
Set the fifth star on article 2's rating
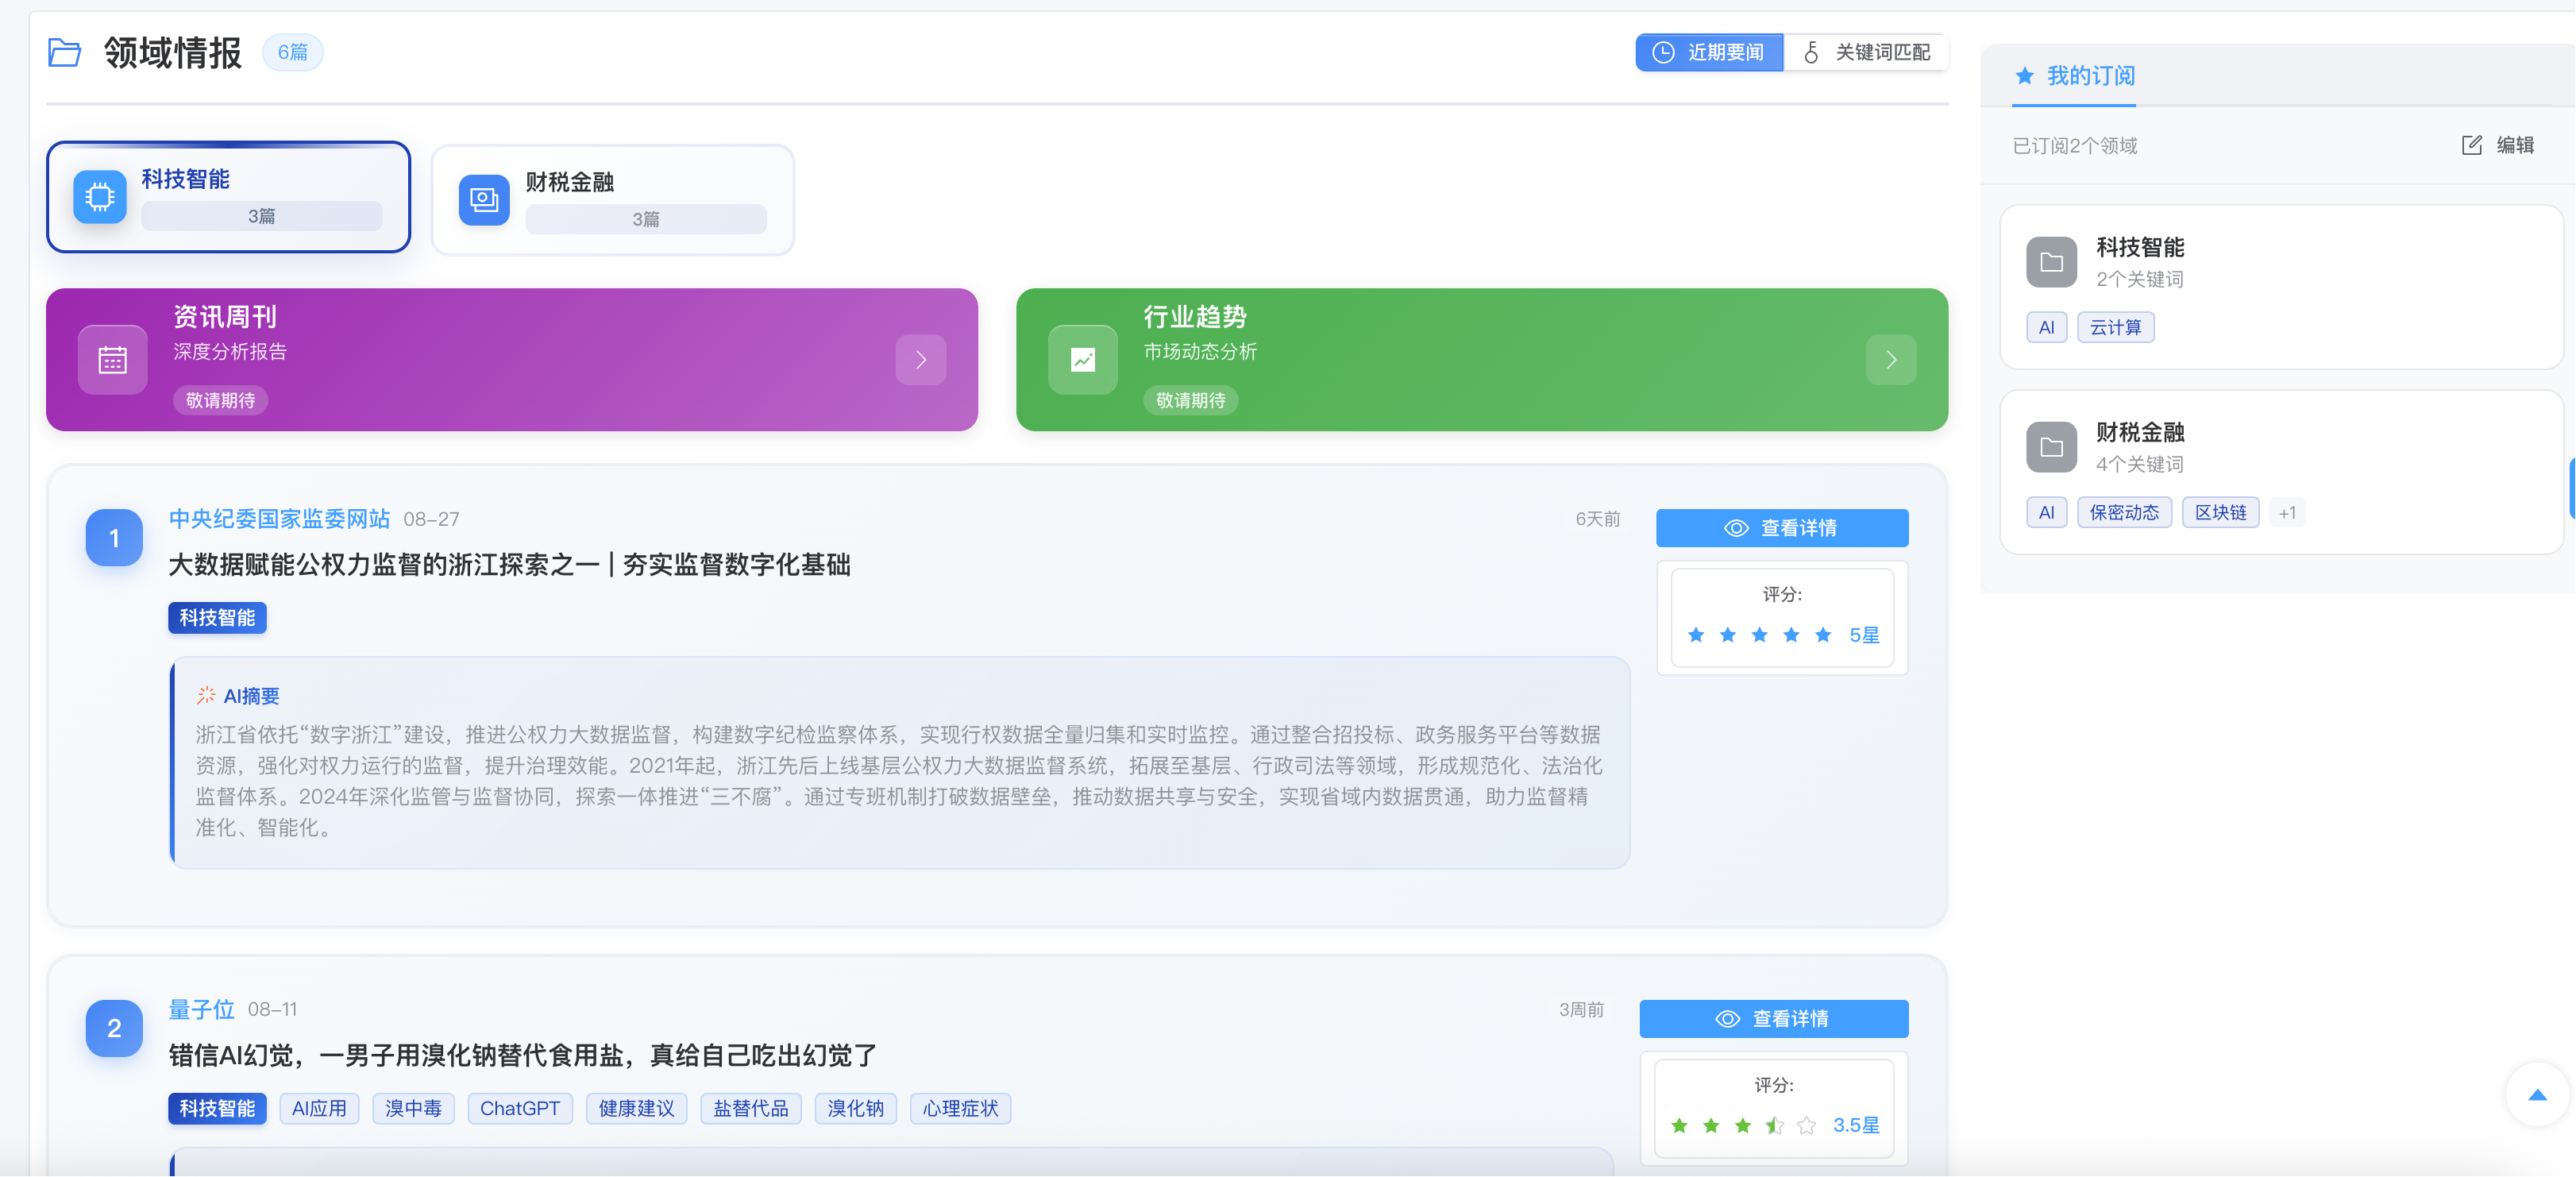(x=1806, y=1126)
